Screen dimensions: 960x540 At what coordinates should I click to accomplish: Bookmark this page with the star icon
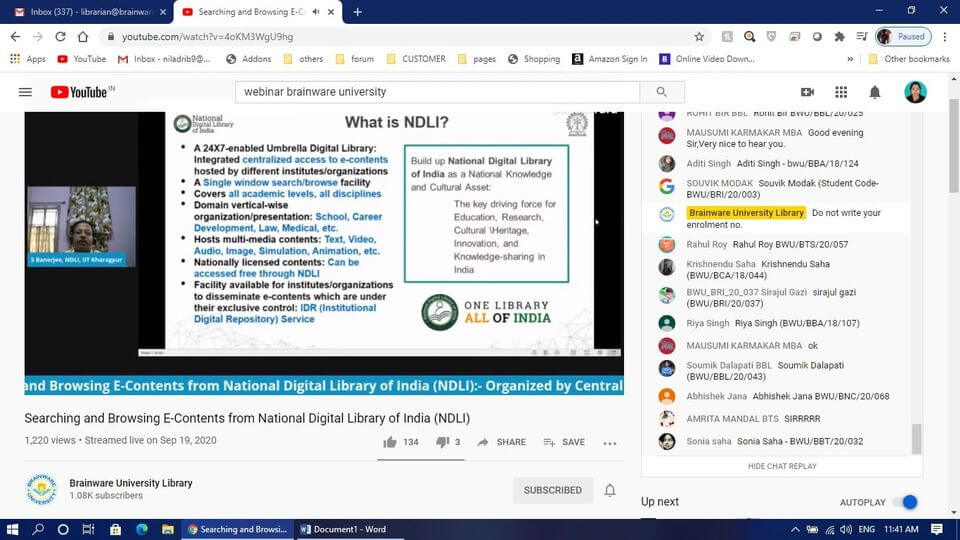pyautogui.click(x=699, y=37)
